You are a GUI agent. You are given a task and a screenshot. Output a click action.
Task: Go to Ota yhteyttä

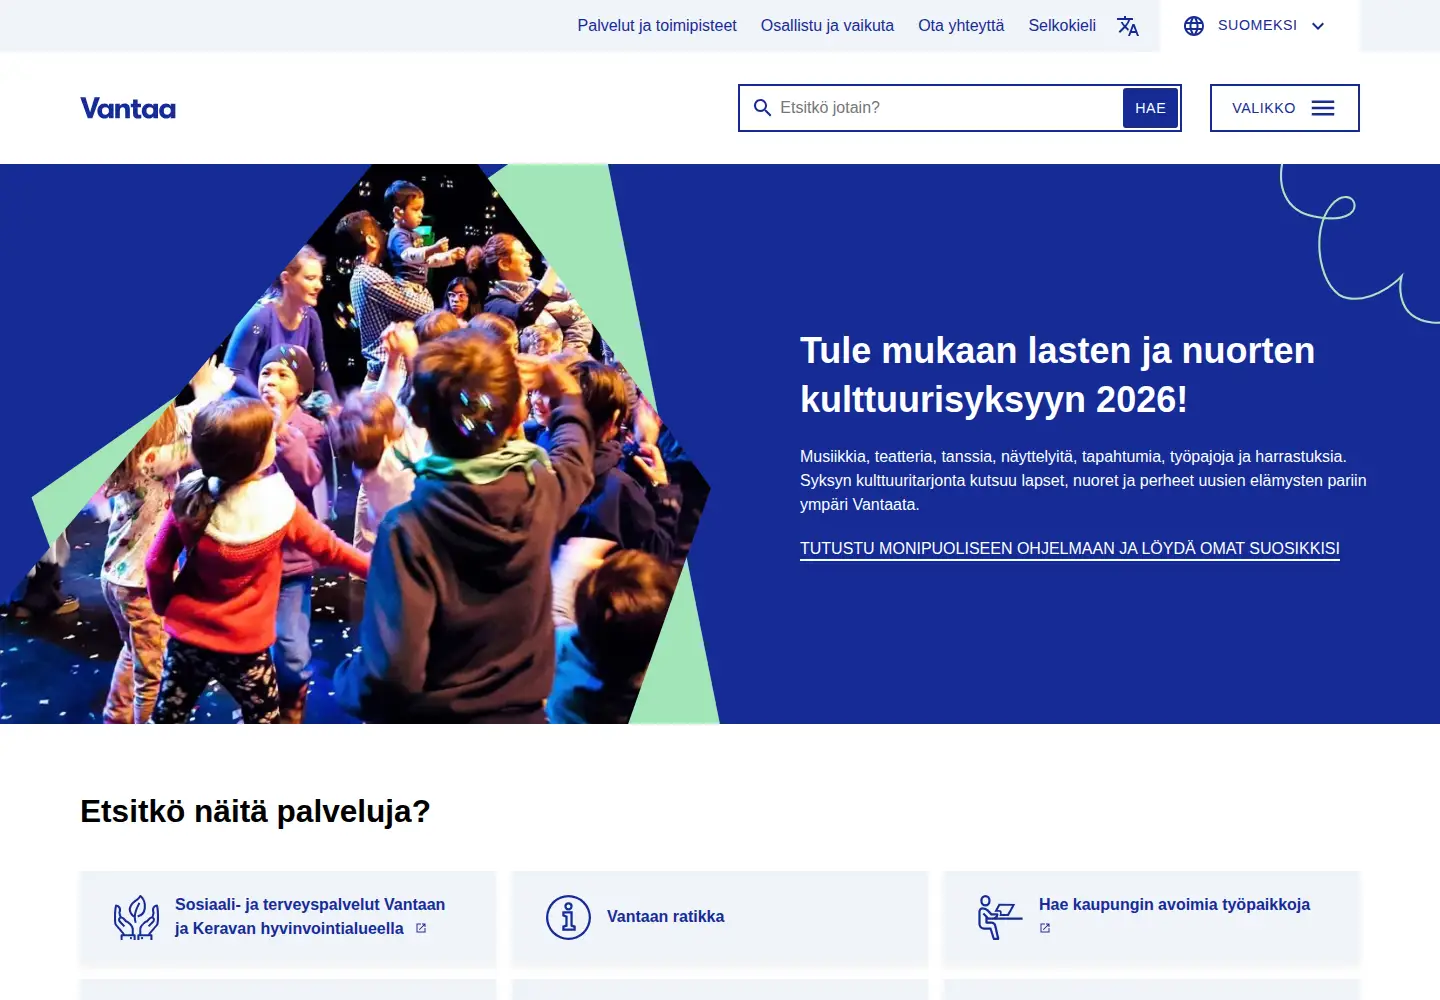click(961, 26)
